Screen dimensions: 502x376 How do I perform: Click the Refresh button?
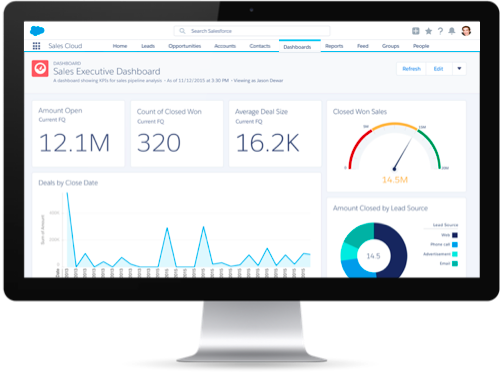412,69
